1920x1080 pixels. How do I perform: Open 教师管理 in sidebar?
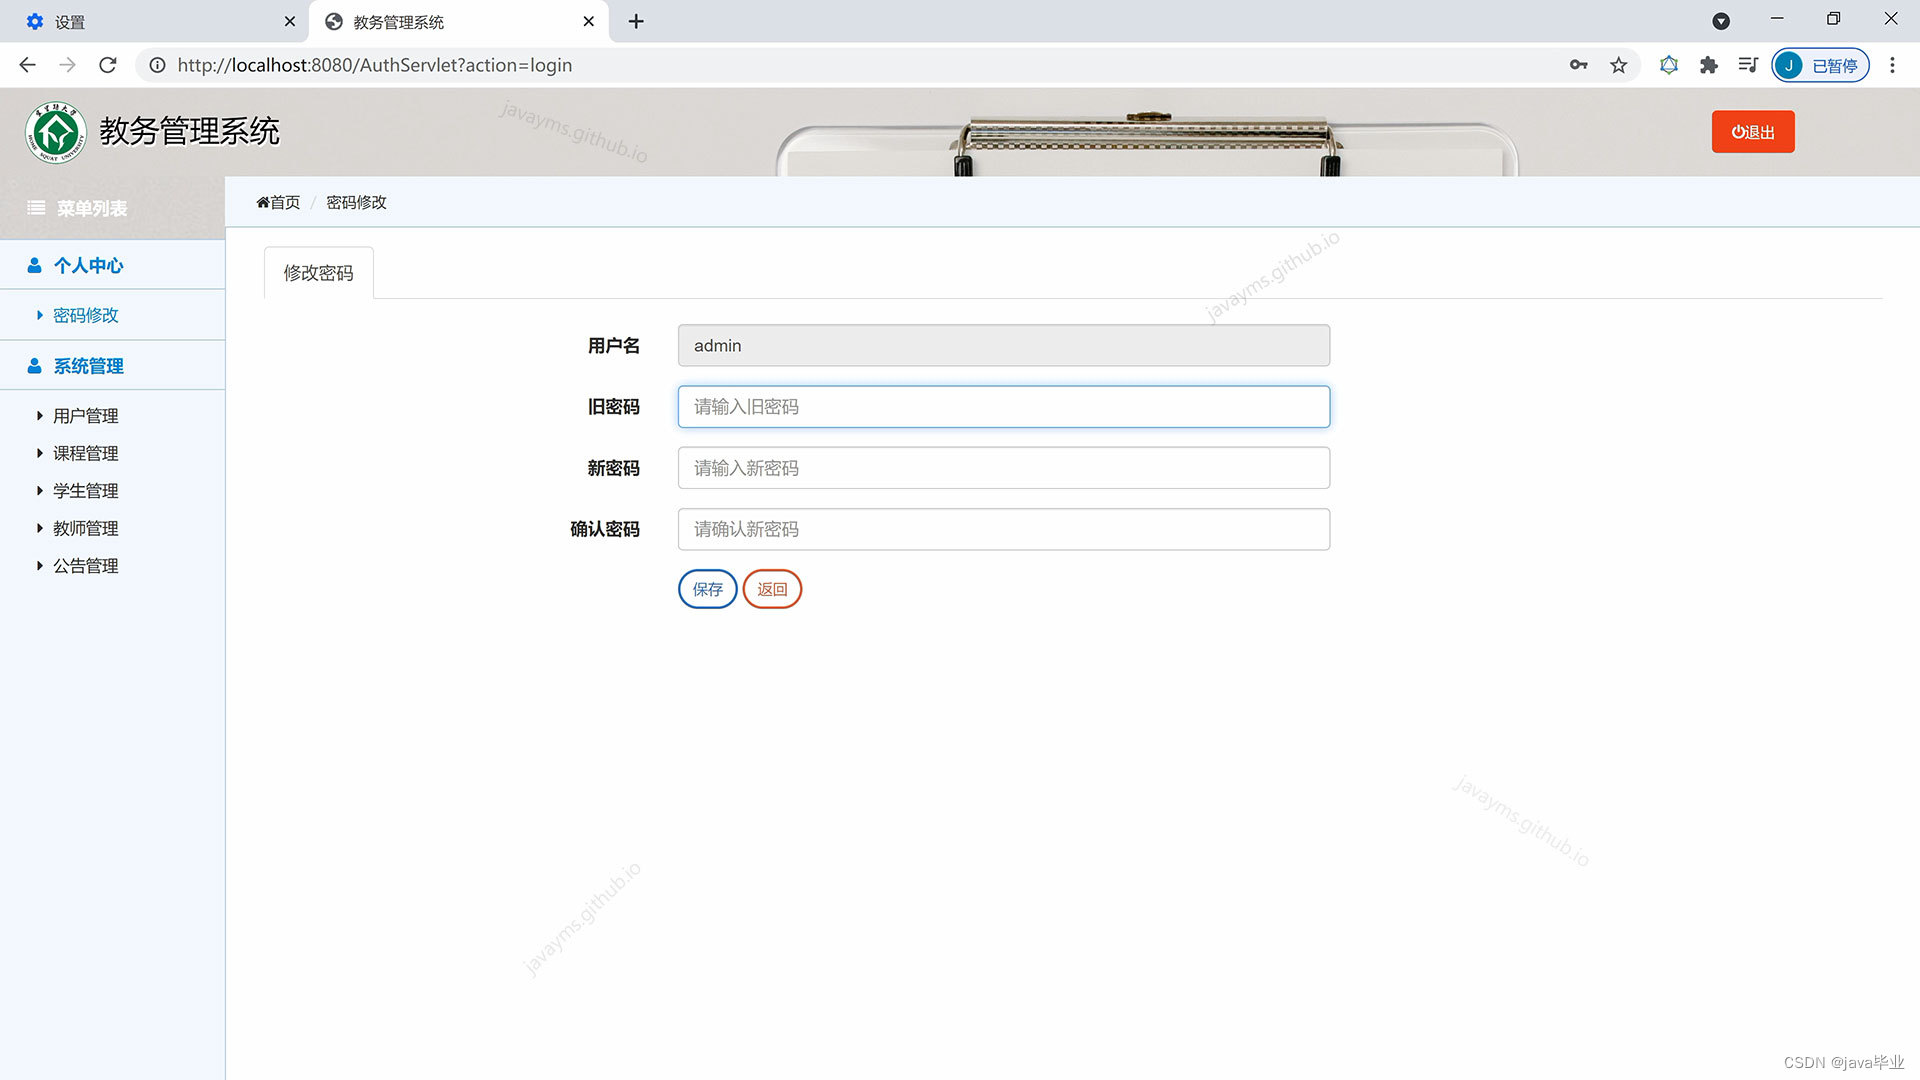point(85,528)
